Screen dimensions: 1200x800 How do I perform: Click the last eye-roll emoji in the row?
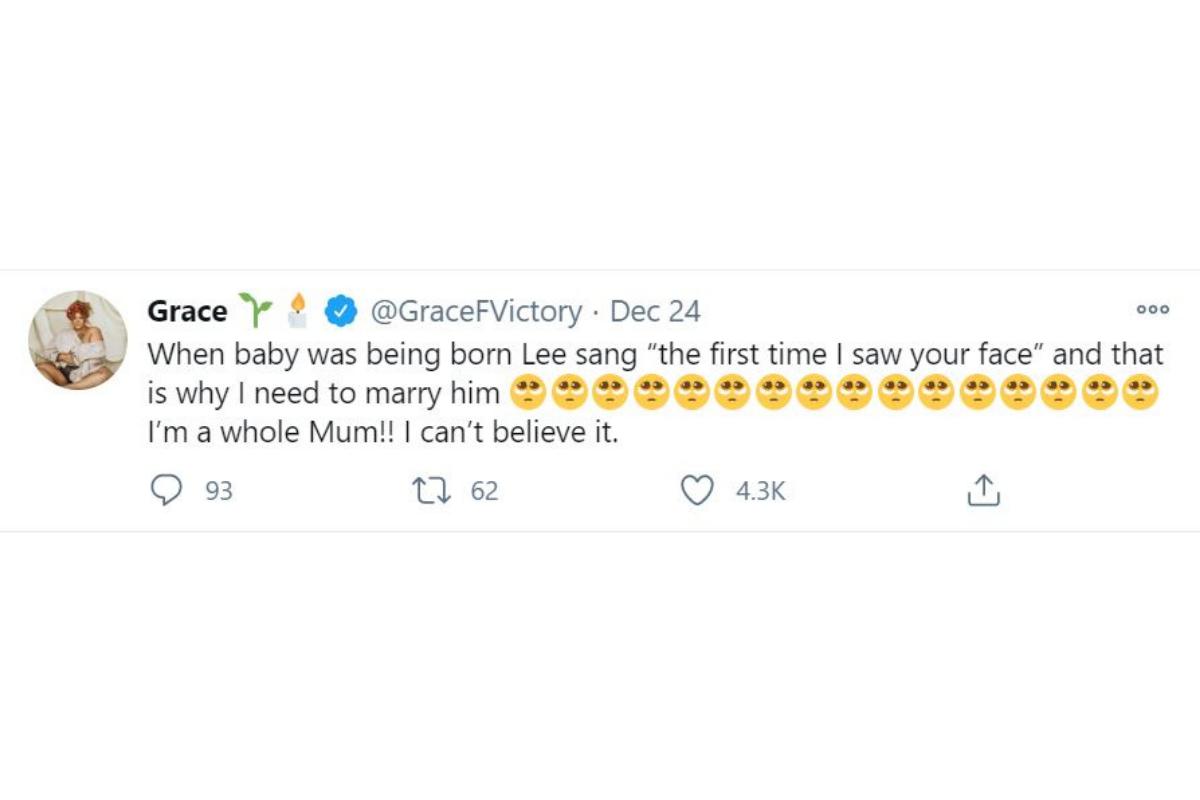pos(1140,393)
